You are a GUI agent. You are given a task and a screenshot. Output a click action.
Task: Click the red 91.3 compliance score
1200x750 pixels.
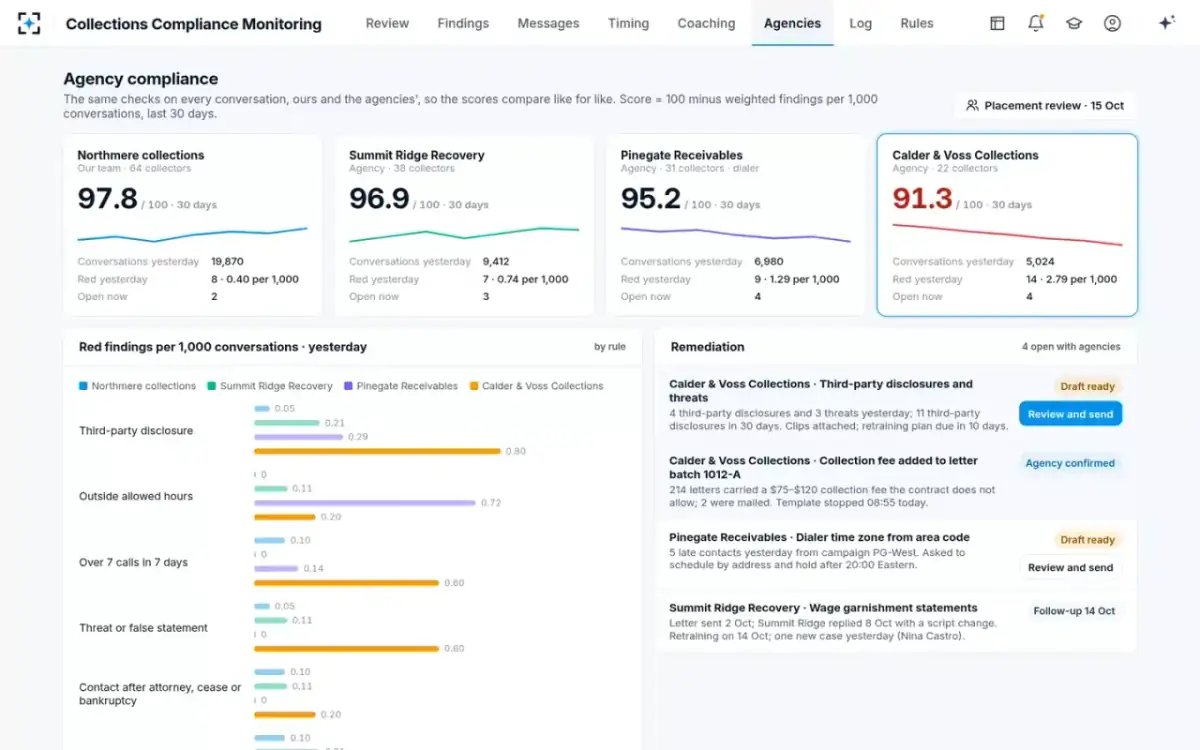(922, 198)
